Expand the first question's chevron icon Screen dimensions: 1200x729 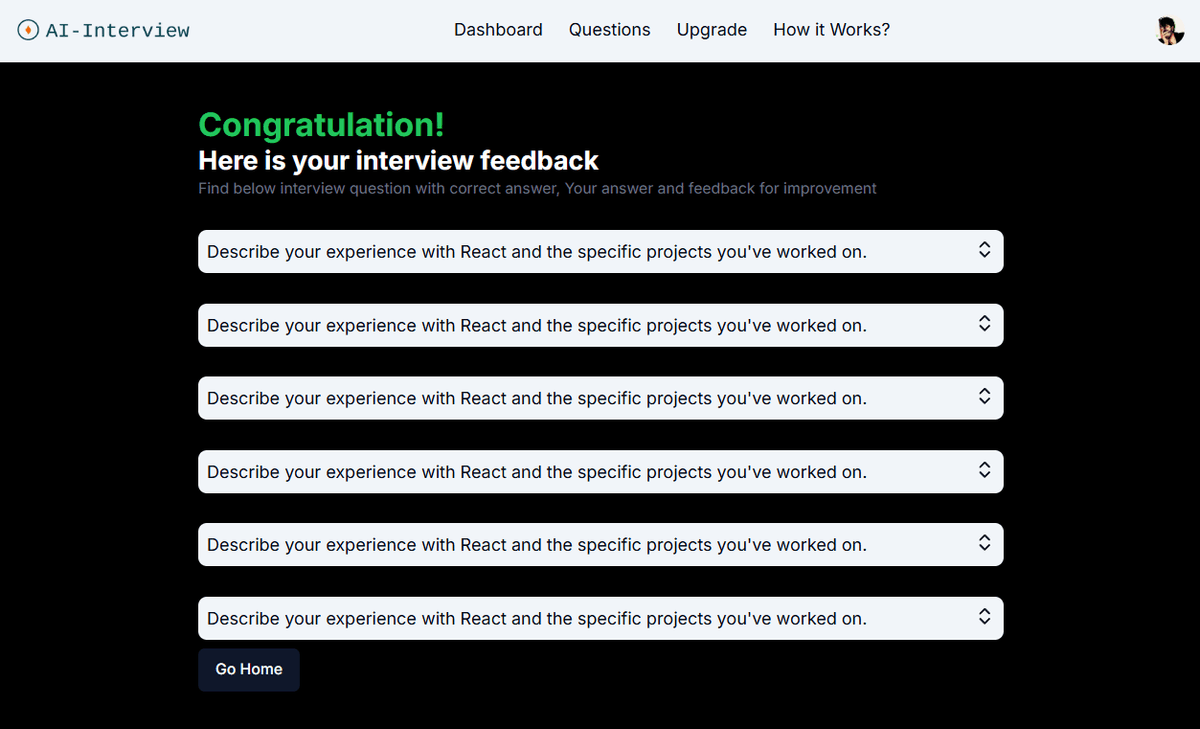984,250
